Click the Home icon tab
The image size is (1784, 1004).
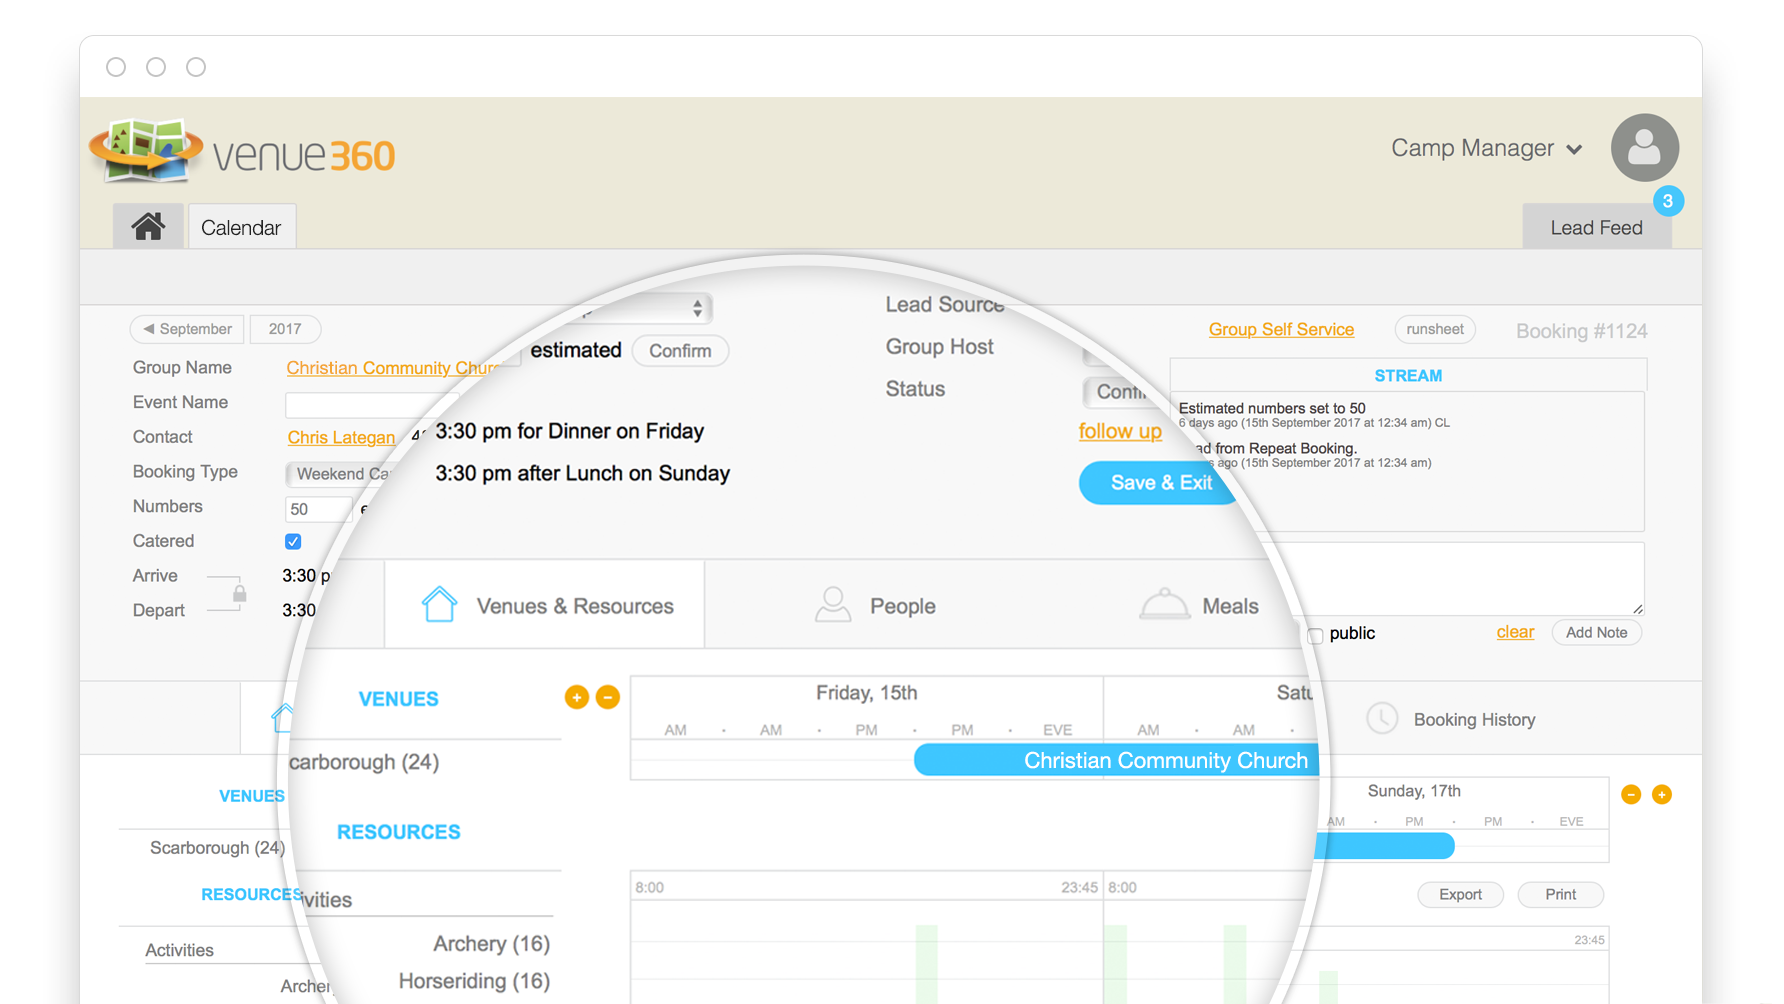point(148,227)
